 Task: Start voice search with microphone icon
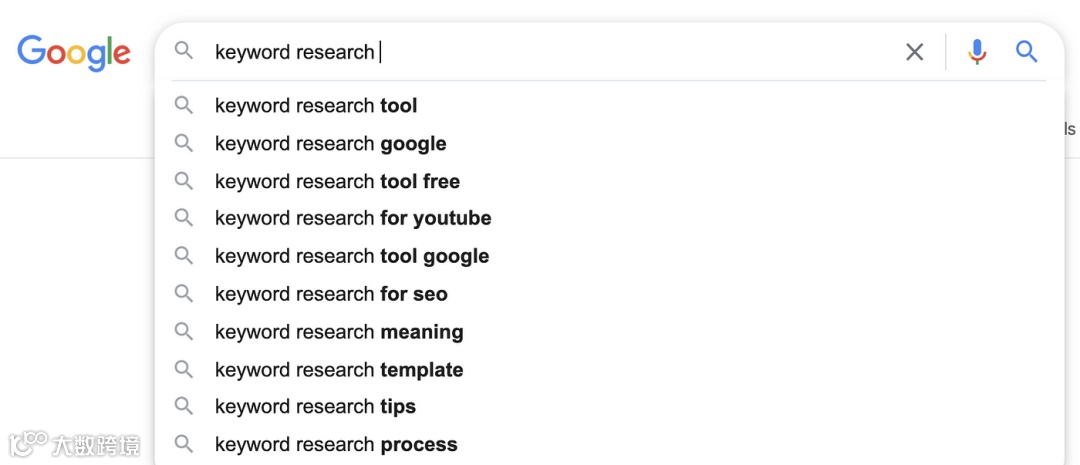click(977, 52)
